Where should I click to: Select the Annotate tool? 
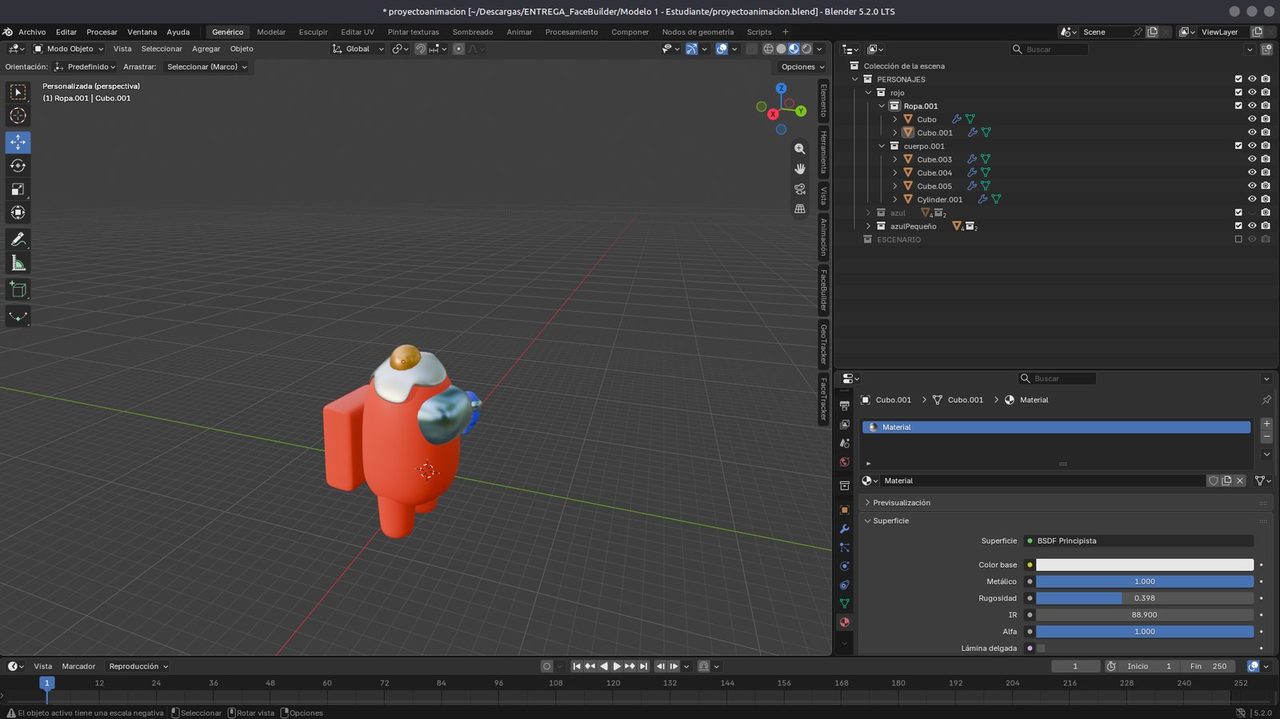point(18,239)
